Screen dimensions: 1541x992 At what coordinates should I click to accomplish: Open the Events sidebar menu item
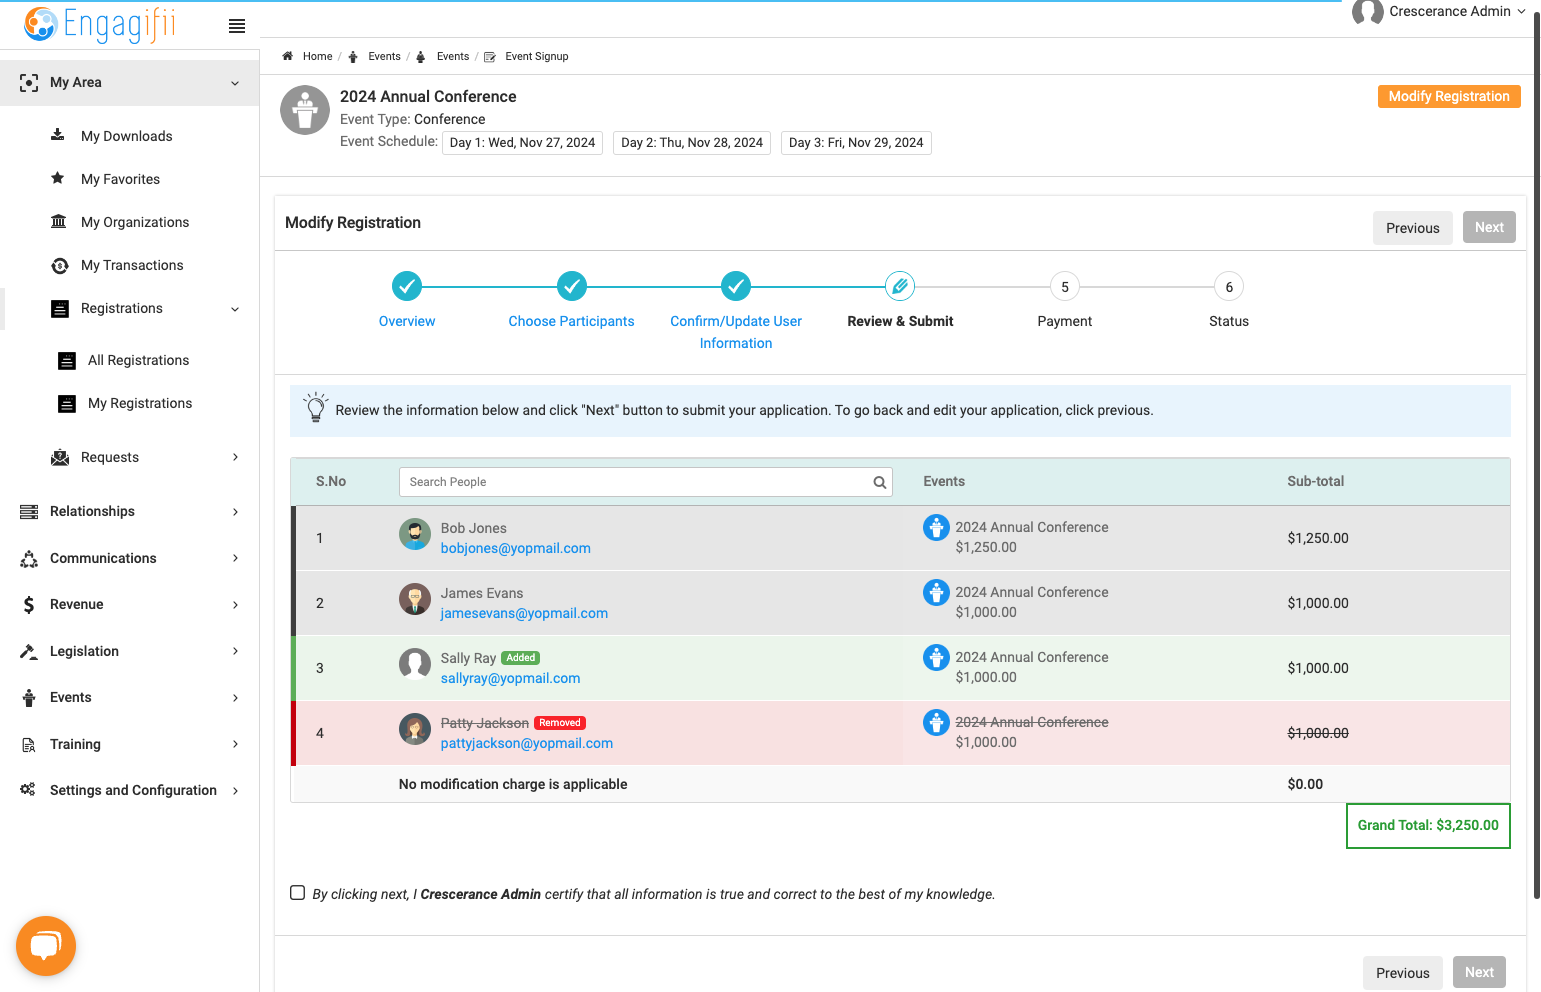tap(130, 697)
